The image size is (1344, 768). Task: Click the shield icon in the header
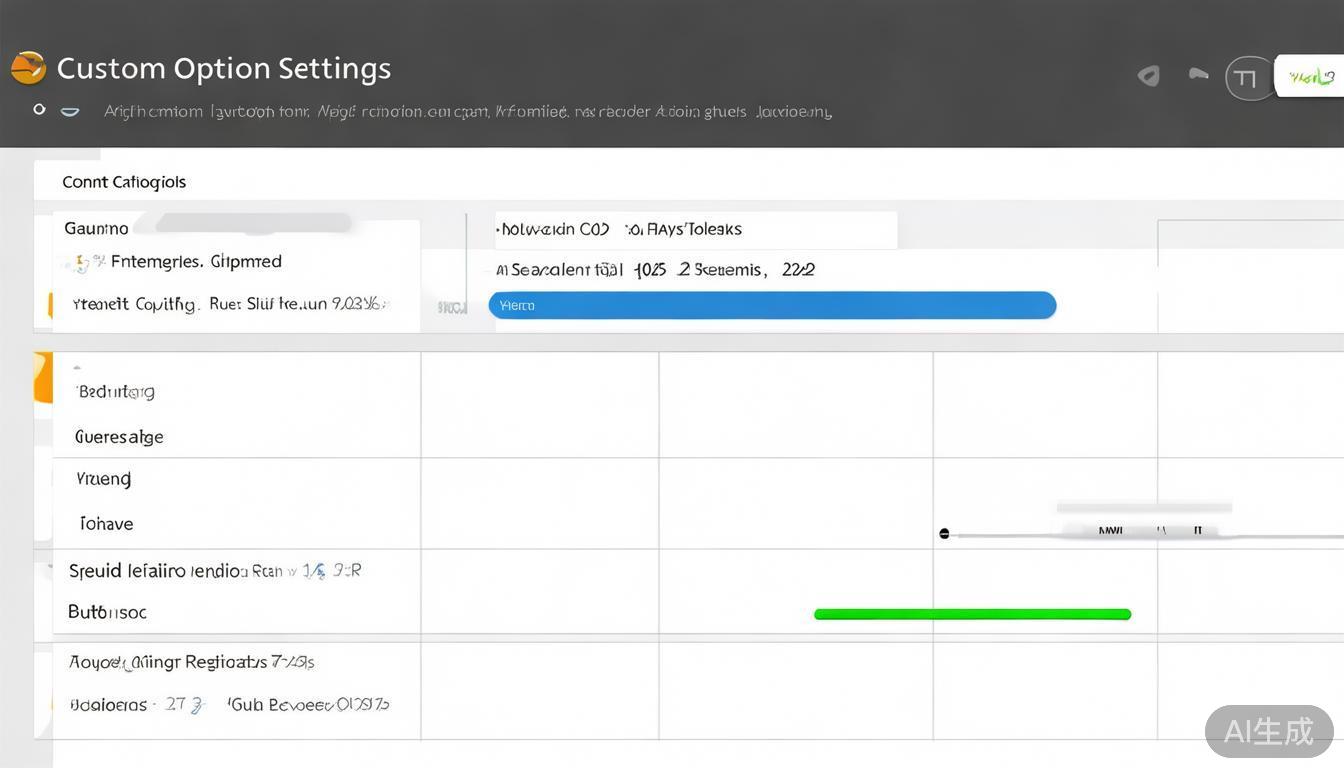pyautogui.click(x=1149, y=76)
